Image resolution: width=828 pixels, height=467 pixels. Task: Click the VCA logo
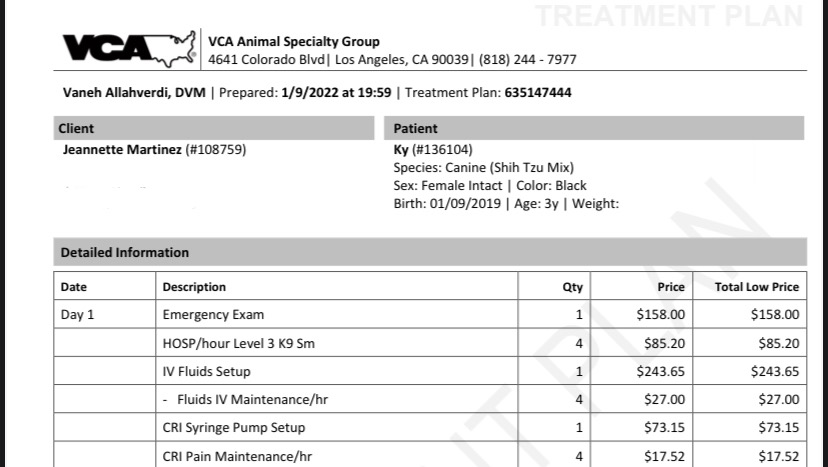[129, 49]
